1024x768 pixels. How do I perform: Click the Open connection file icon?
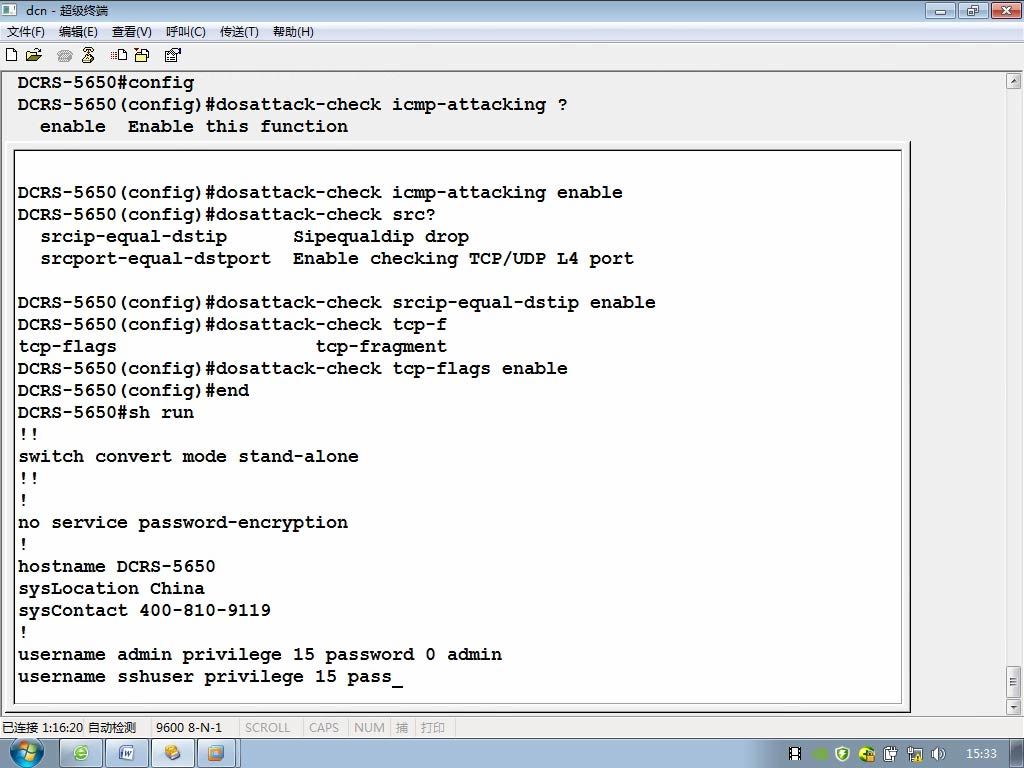33,55
